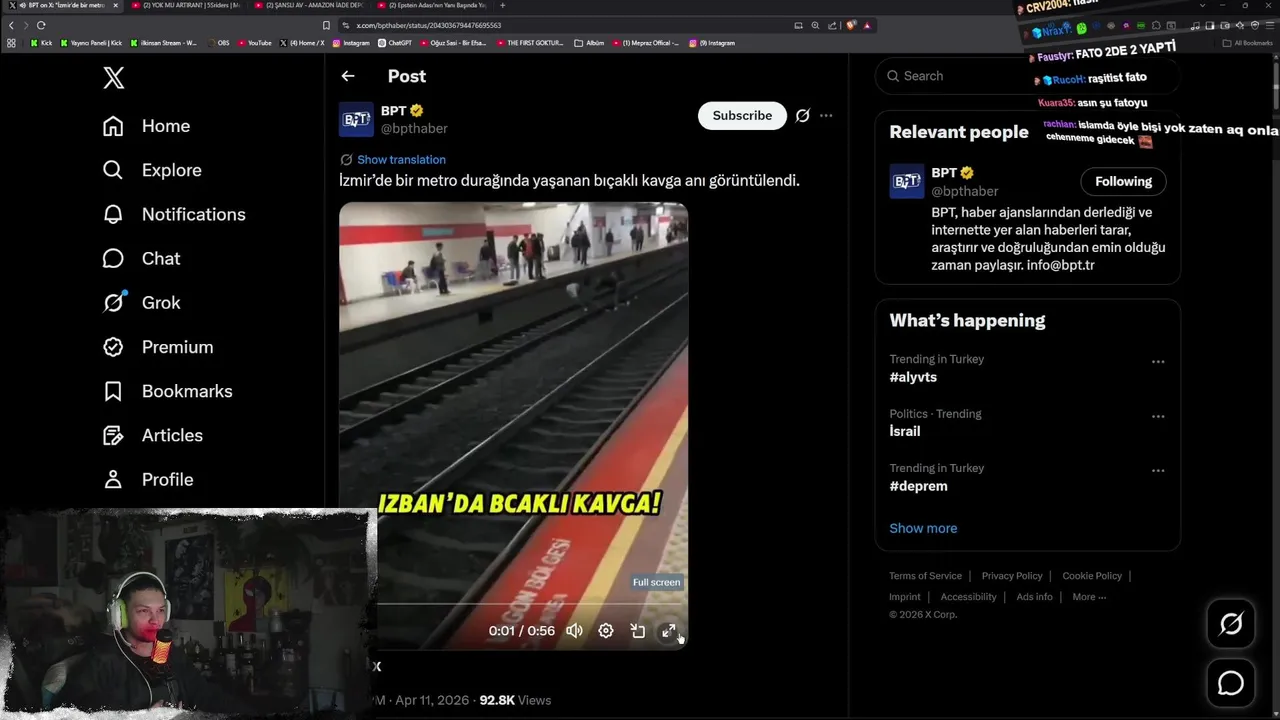1280x720 pixels.
Task: Open Articles in the sidebar
Action: (x=152, y=435)
